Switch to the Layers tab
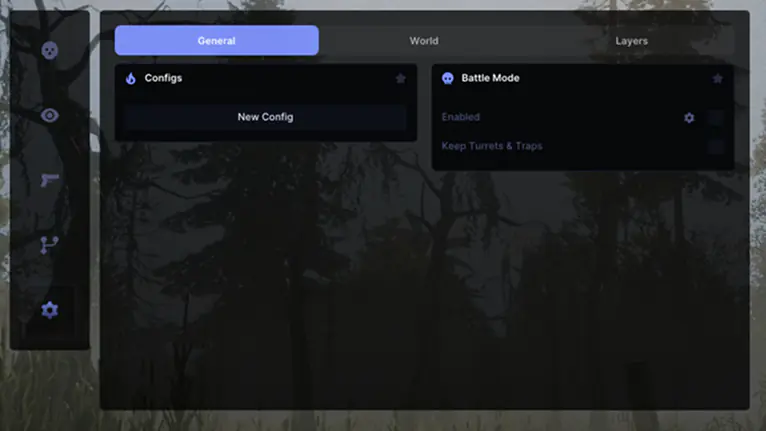 point(632,41)
